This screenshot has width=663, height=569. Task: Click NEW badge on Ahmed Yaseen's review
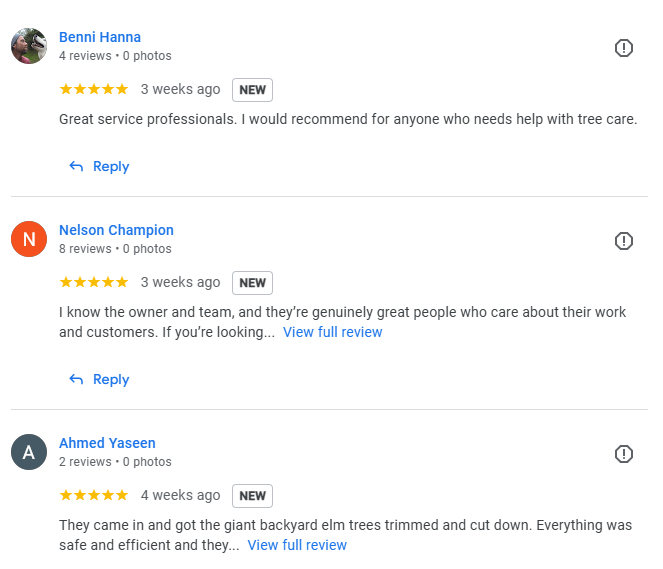[x=253, y=496]
